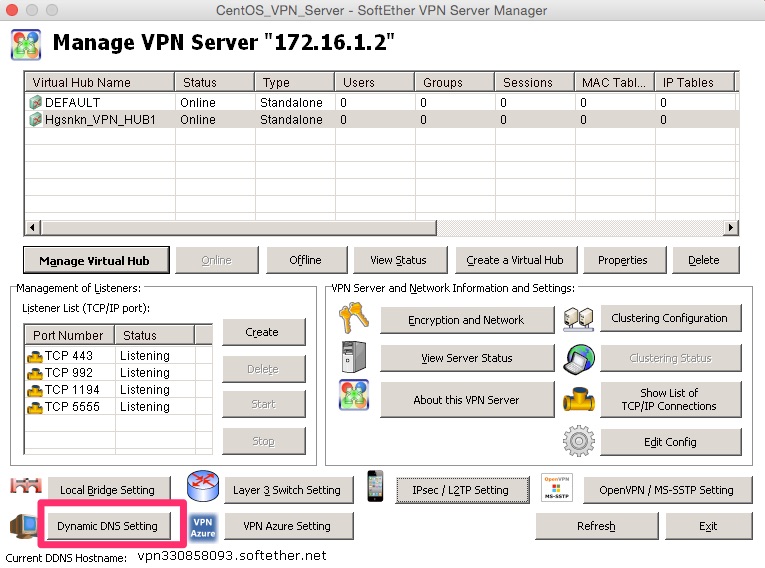Click the Type column header
Screen dimensions: 765x568
(x=295, y=82)
